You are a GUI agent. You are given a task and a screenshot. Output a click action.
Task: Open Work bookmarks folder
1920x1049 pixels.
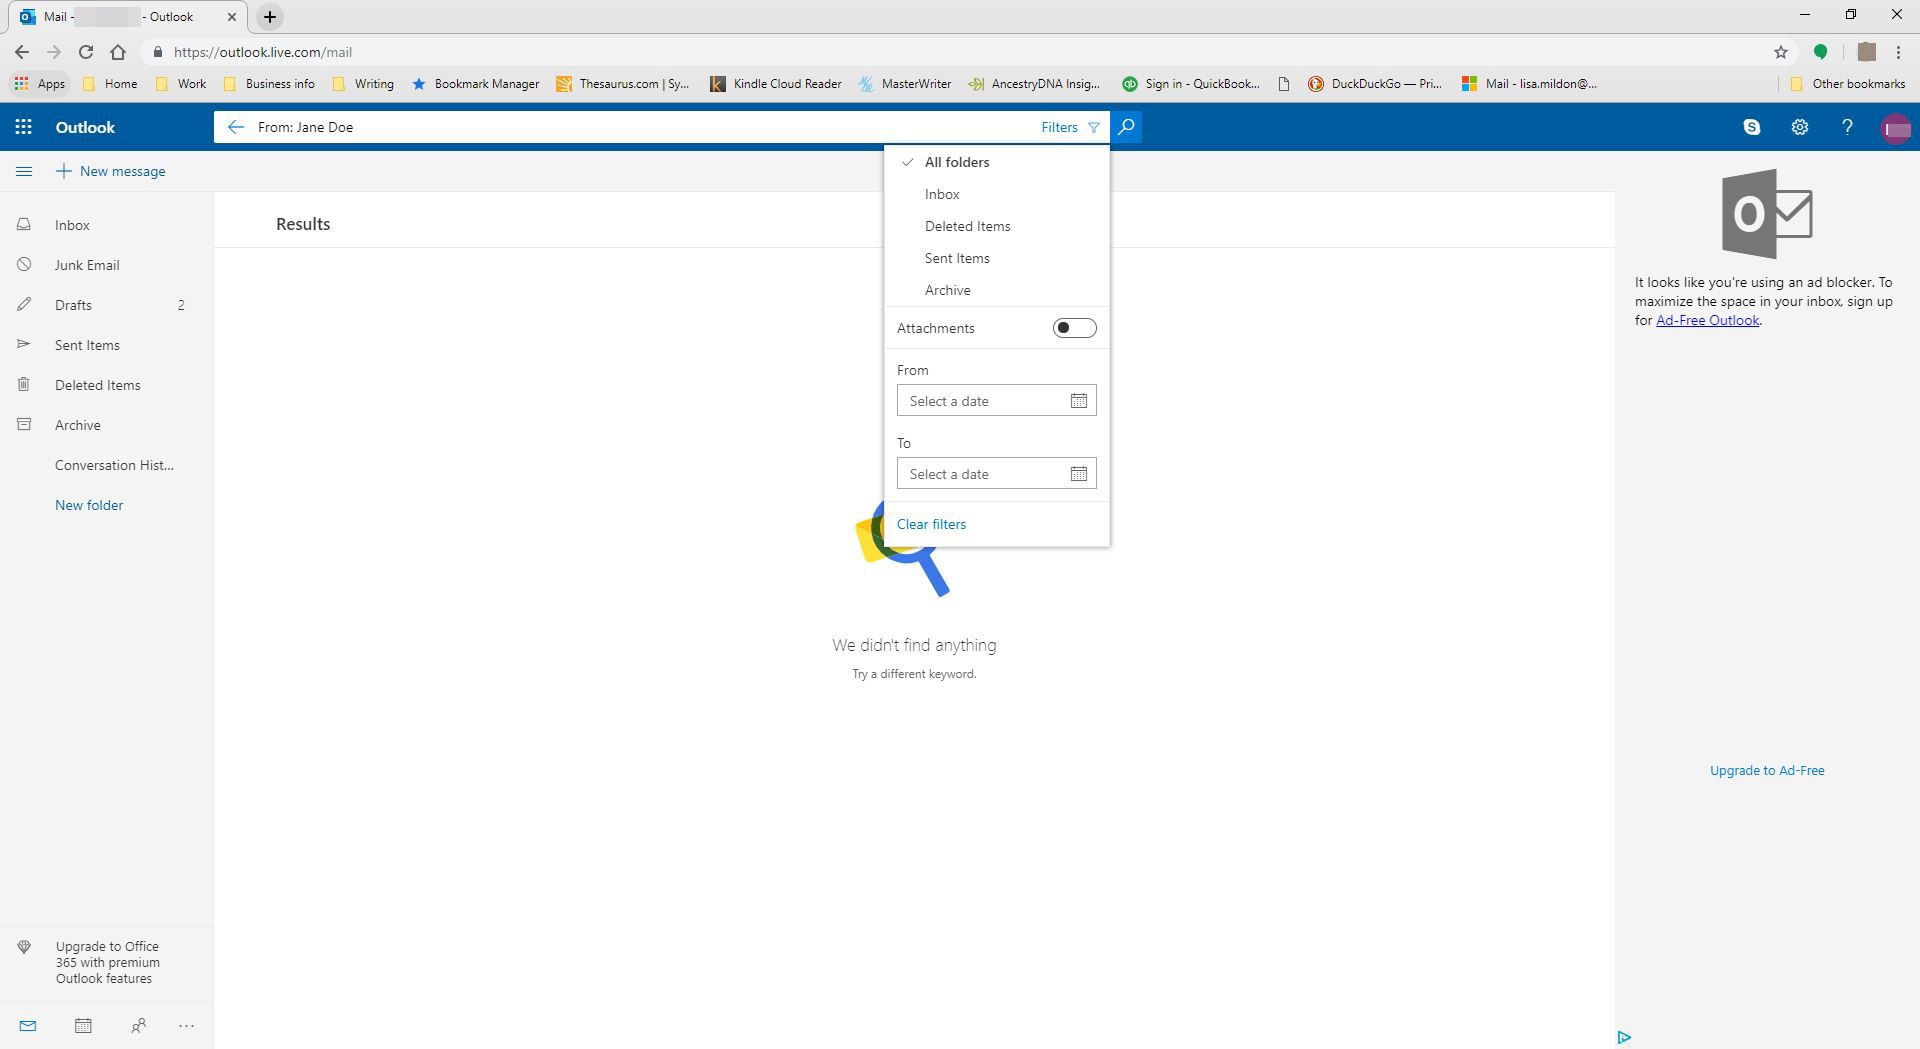pos(181,84)
